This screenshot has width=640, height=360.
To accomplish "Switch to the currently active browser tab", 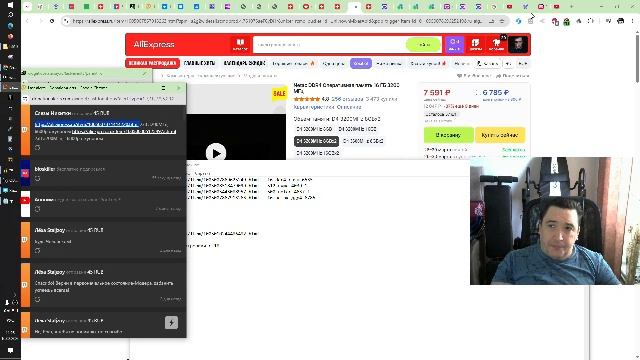I will [356, 7].
